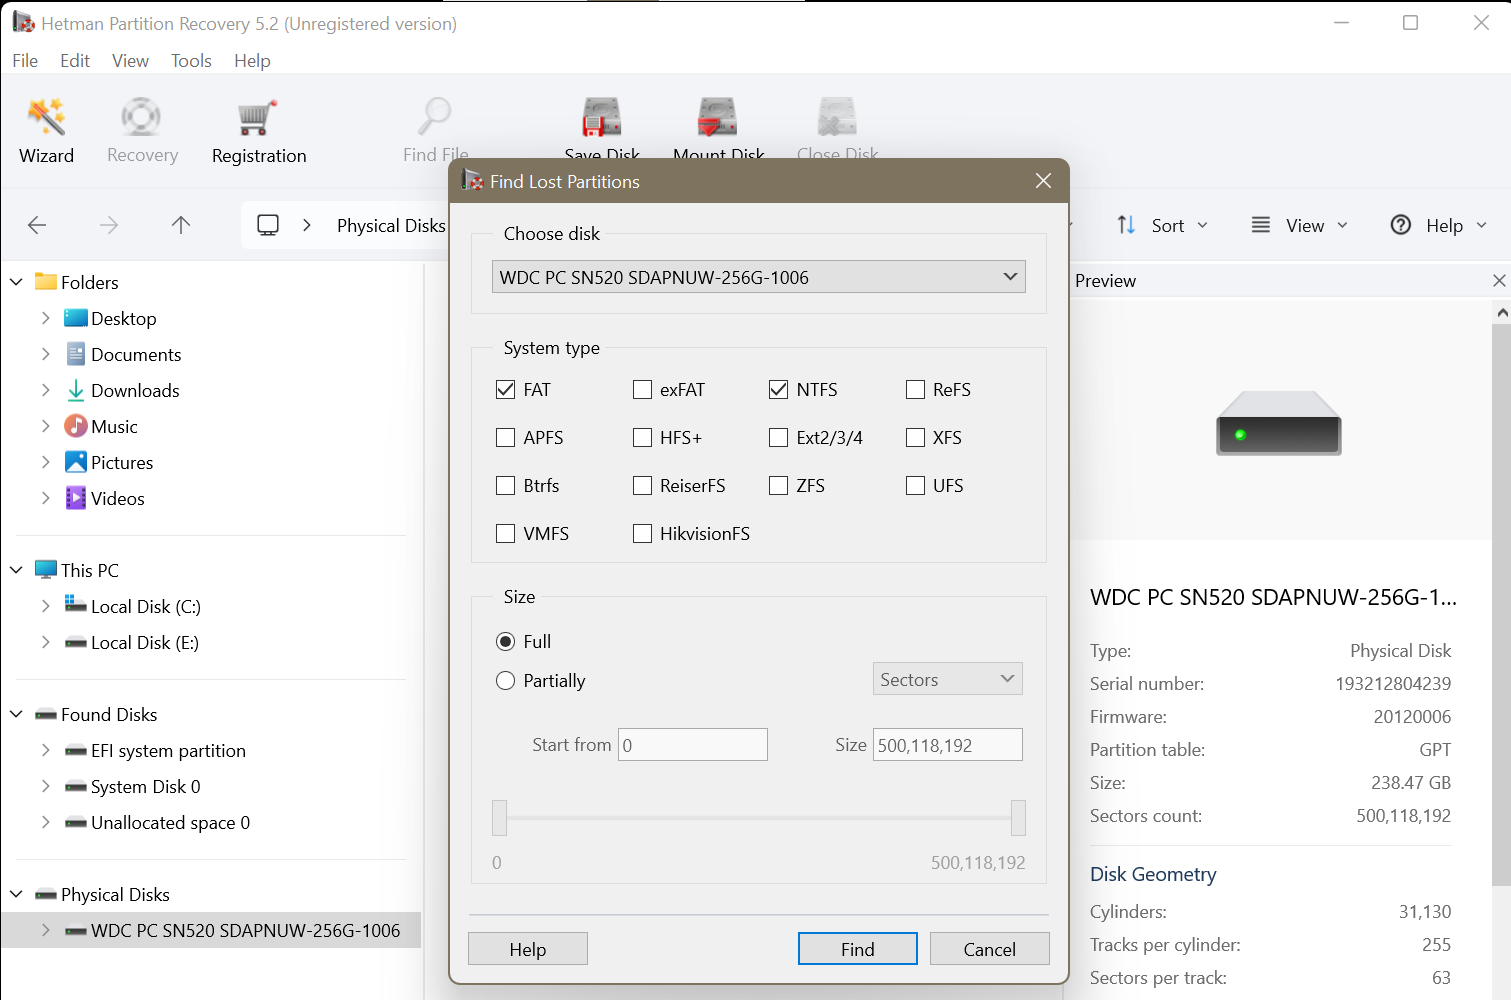The height and width of the screenshot is (1000, 1511).
Task: Enable the Btrfs checkbox
Action: click(506, 486)
